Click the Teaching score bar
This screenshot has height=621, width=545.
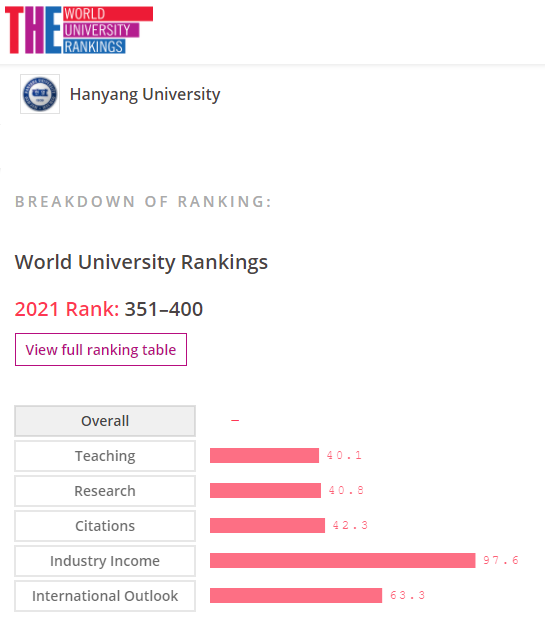click(265, 455)
